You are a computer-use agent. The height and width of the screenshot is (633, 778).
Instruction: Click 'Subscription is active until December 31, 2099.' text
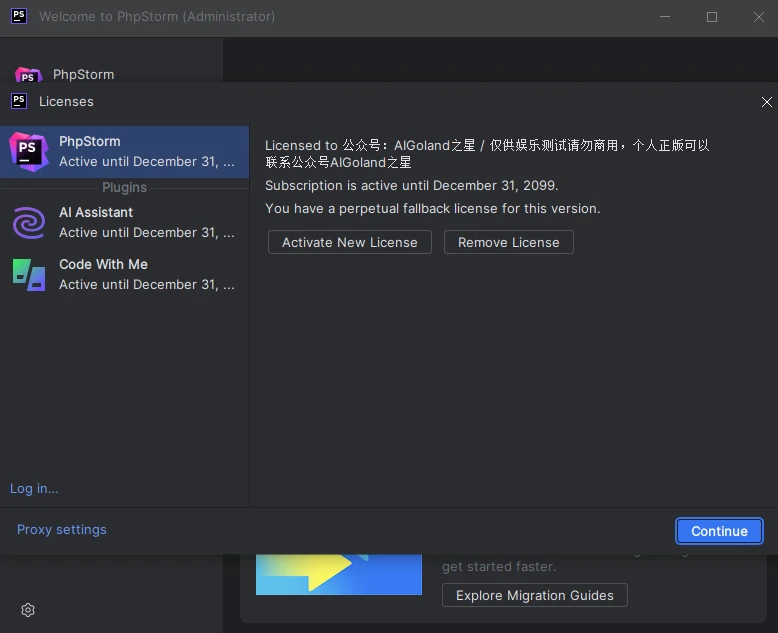(412, 186)
